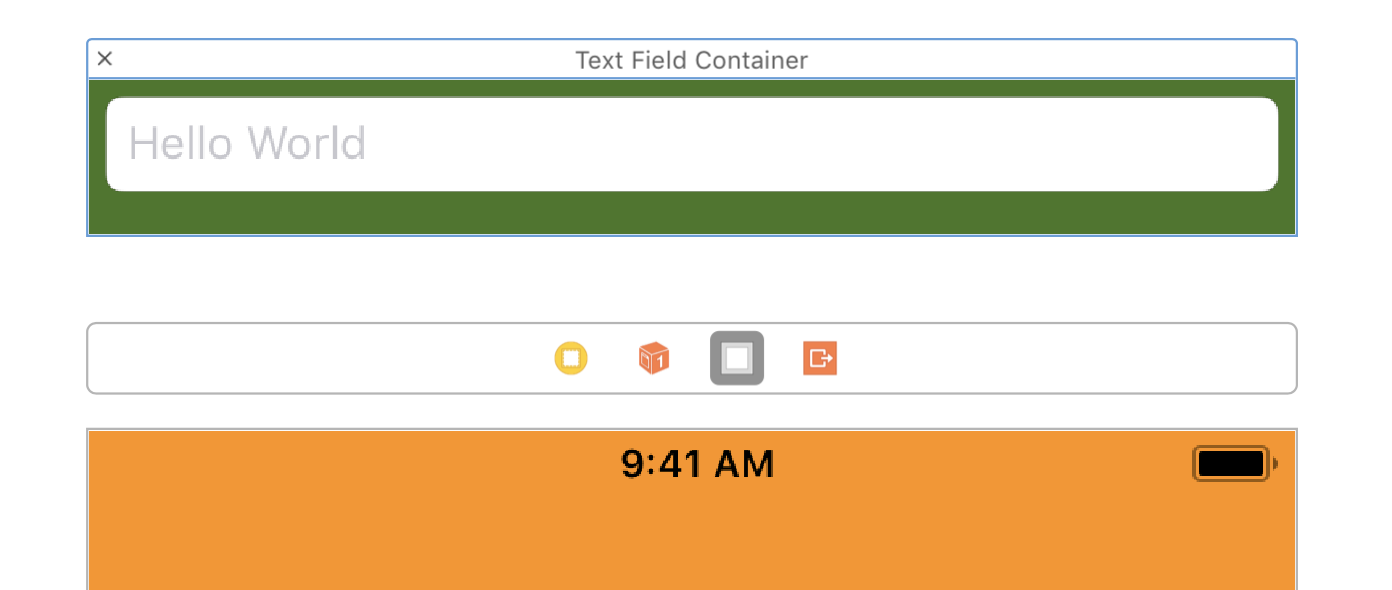
Task: Click white canvas gap between container and dock
Action: click(690, 280)
